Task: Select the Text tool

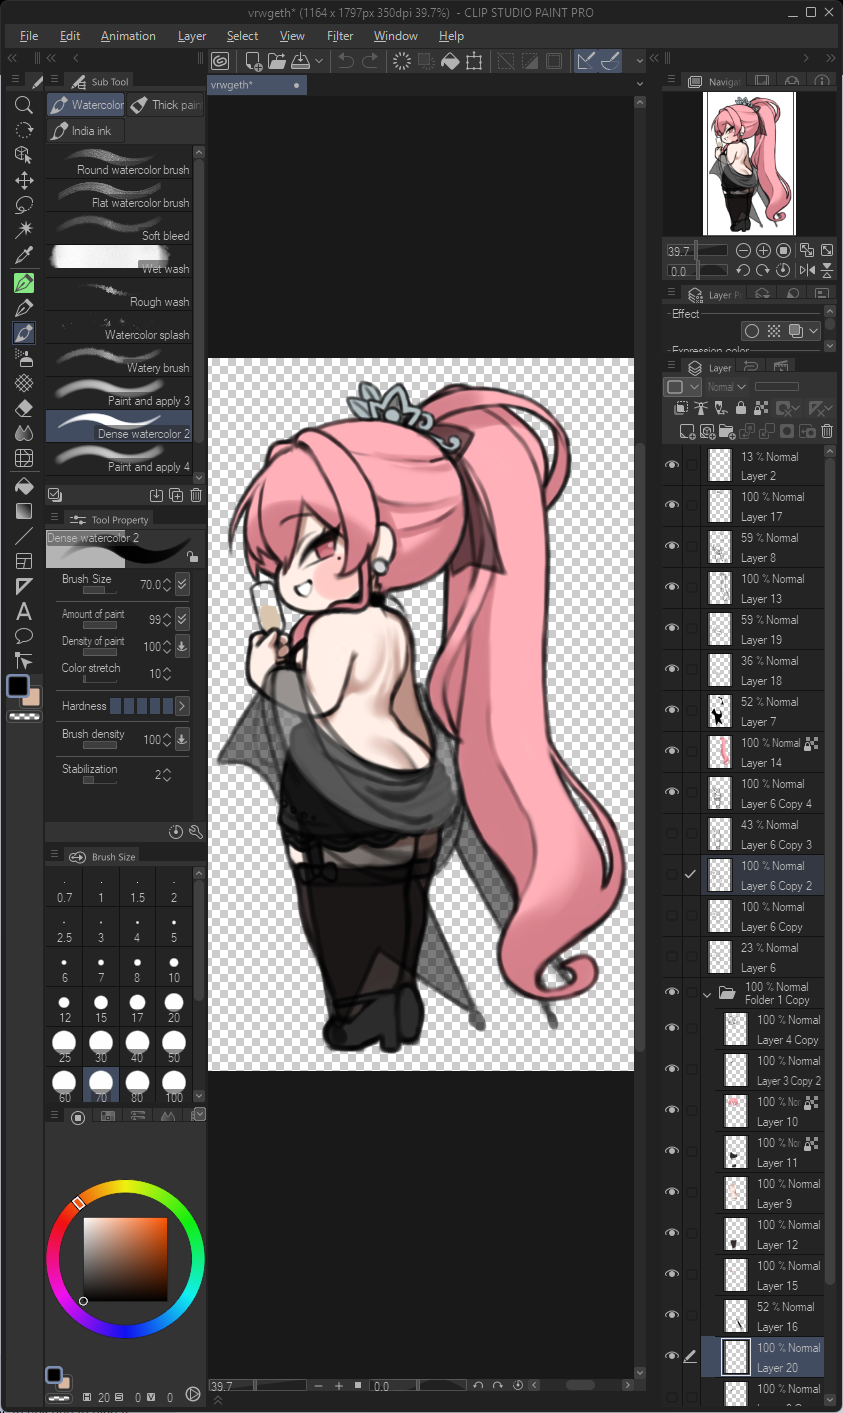Action: coord(25,611)
